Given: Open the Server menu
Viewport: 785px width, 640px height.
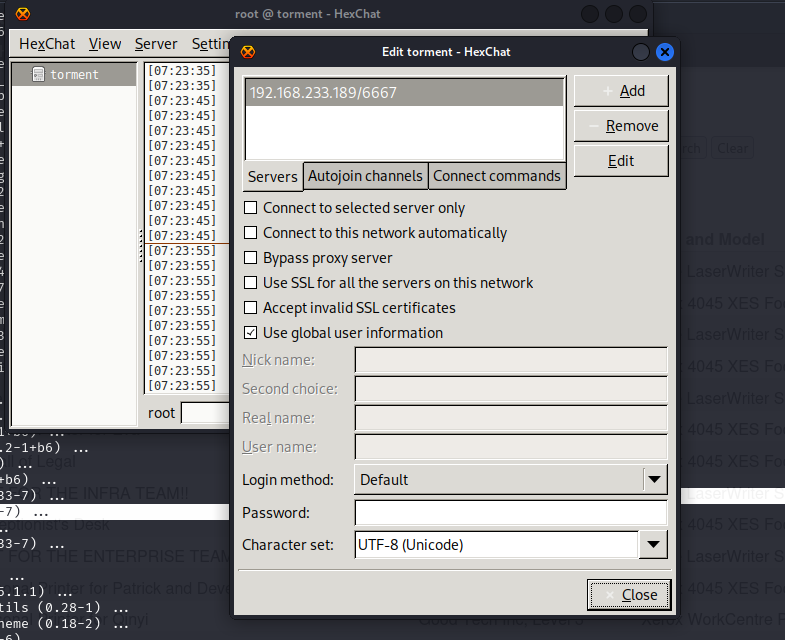Looking at the screenshot, I should pyautogui.click(x=156, y=44).
